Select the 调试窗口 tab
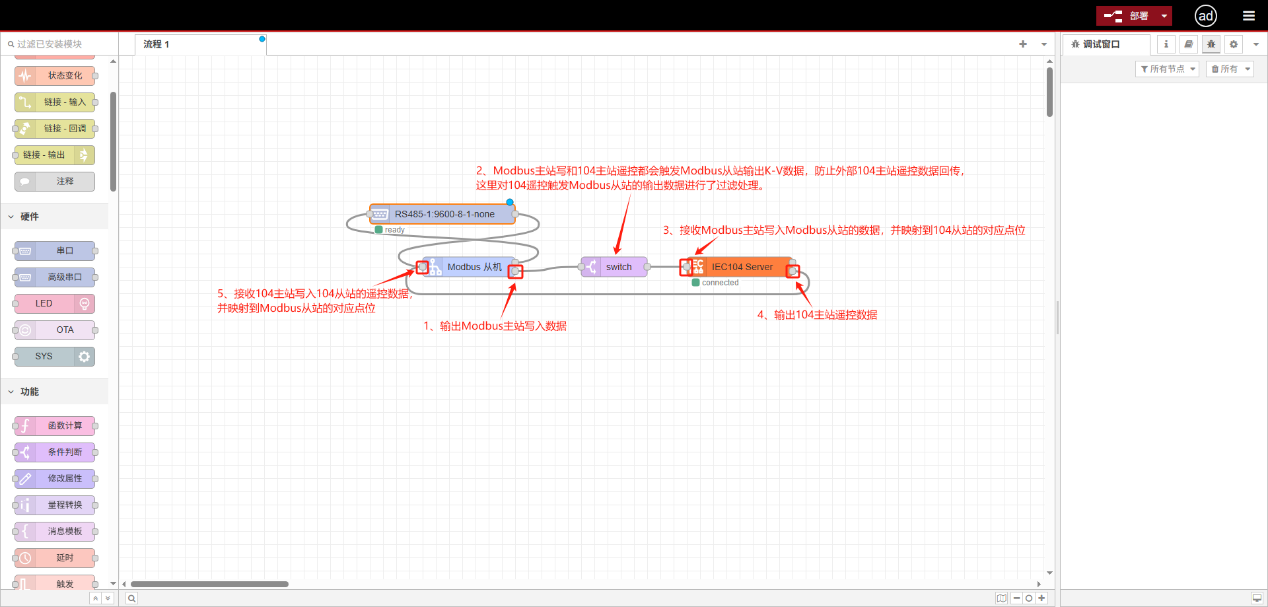This screenshot has height=607, width=1268. (x=1102, y=44)
